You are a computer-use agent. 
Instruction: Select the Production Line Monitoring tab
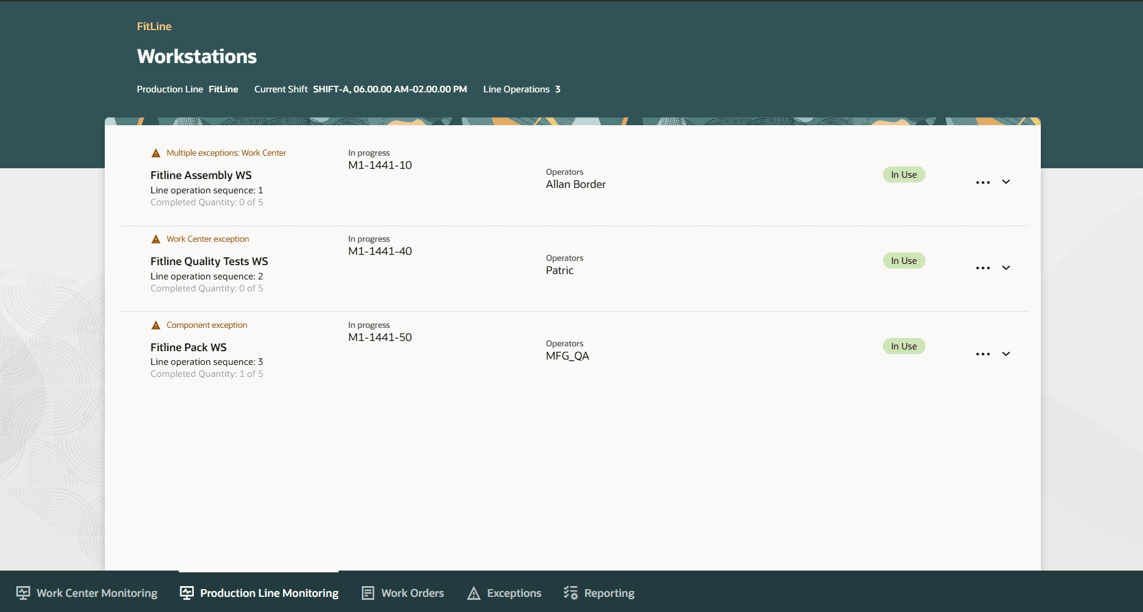click(259, 593)
